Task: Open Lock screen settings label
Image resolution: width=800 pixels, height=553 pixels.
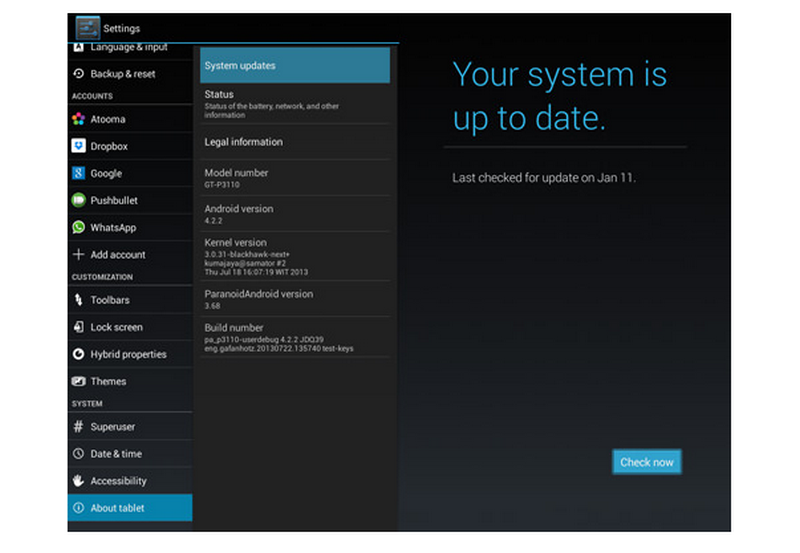Action: pos(116,327)
